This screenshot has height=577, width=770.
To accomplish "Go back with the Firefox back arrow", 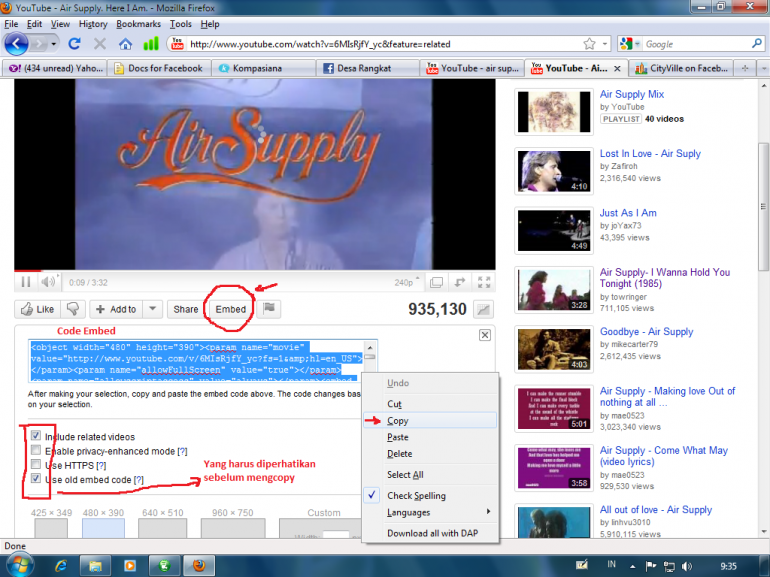I will coord(16,44).
